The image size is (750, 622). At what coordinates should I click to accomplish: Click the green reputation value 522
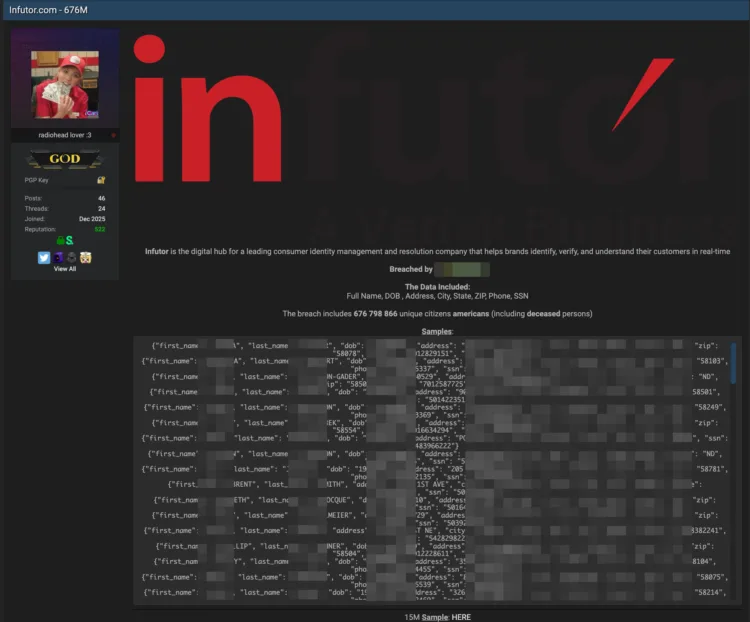99,229
